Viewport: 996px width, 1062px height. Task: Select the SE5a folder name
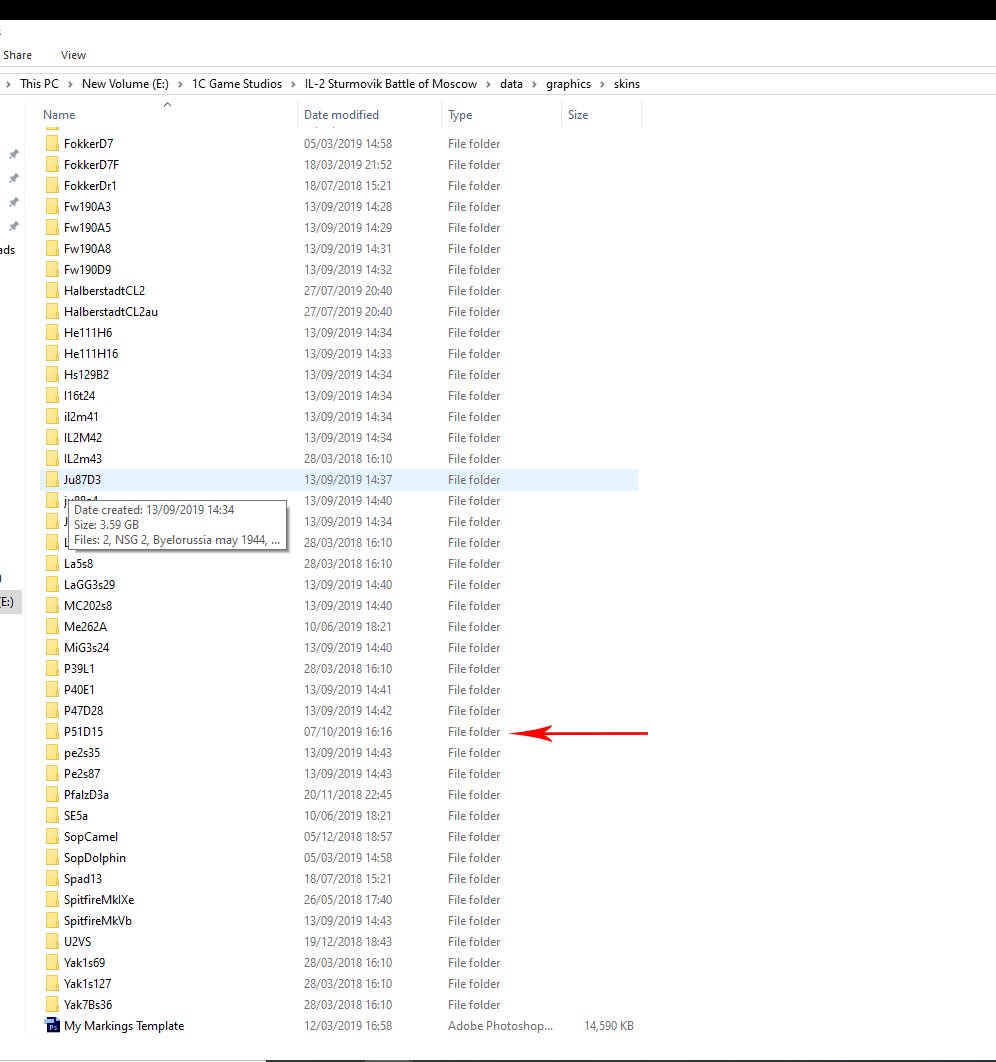tap(76, 815)
